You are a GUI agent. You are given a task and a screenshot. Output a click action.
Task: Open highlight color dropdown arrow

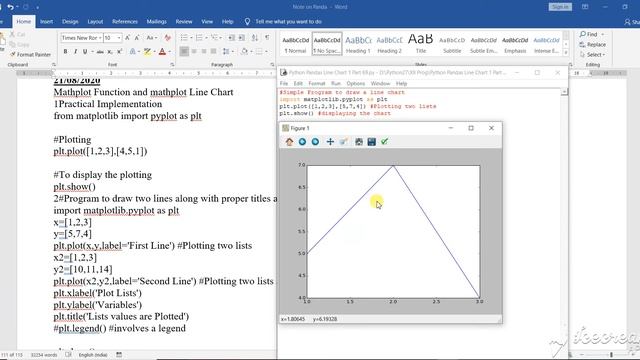pos(154,52)
